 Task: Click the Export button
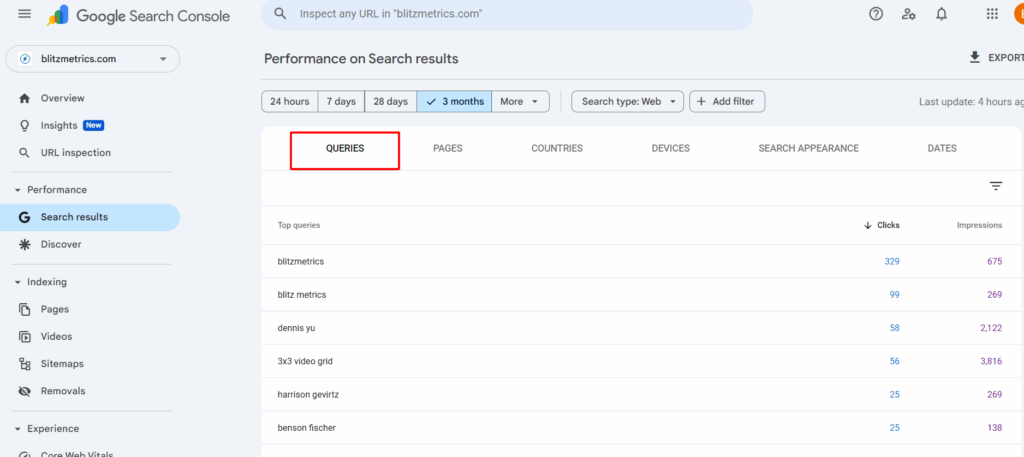[x=997, y=57]
